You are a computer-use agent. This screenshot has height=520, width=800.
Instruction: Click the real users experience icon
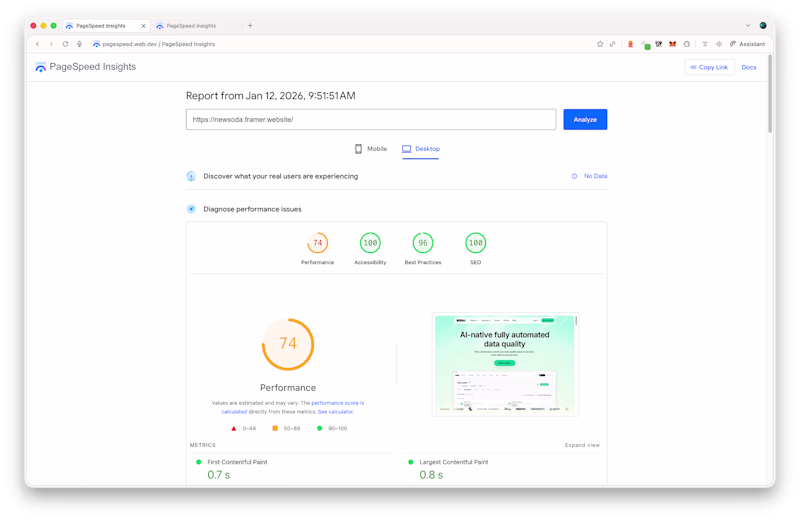[191, 176]
